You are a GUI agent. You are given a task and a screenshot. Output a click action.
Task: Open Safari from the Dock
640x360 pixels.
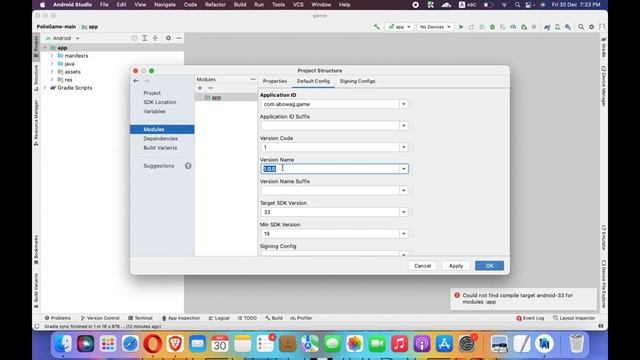[x=130, y=344]
